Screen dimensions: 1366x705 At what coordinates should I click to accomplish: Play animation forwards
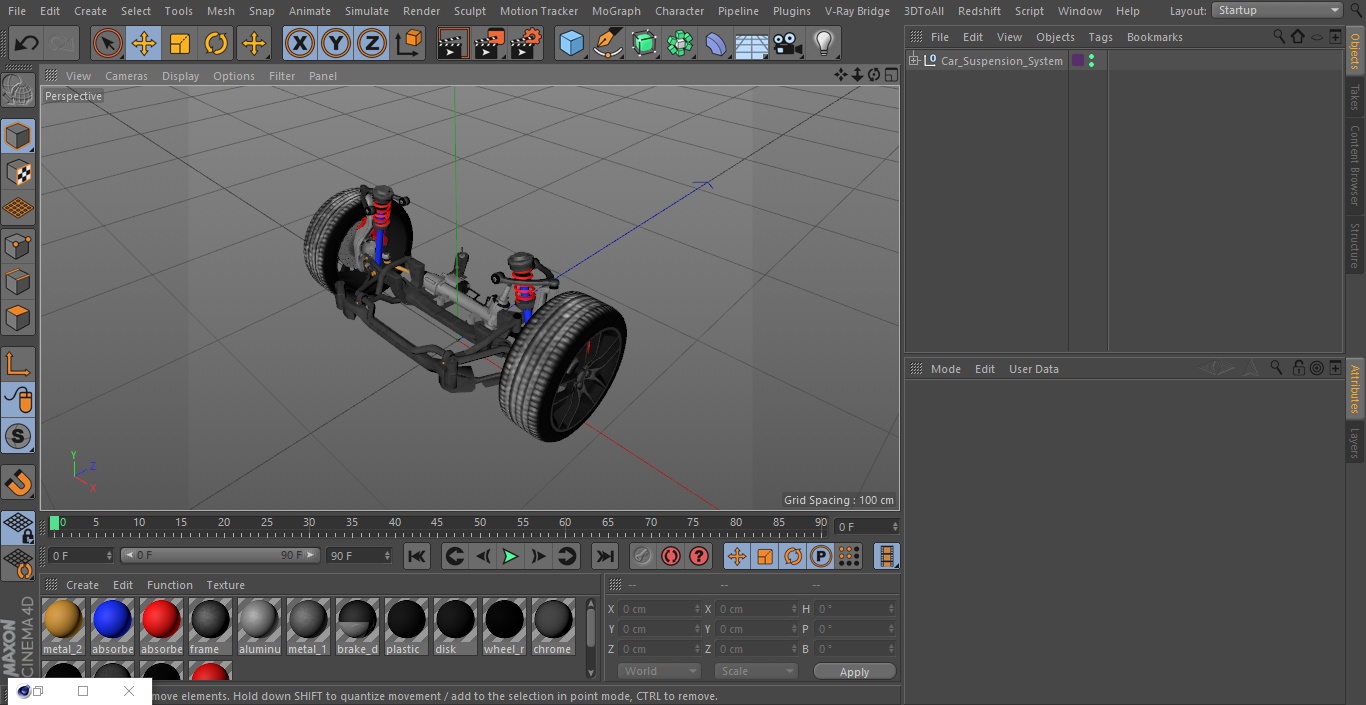(510, 556)
